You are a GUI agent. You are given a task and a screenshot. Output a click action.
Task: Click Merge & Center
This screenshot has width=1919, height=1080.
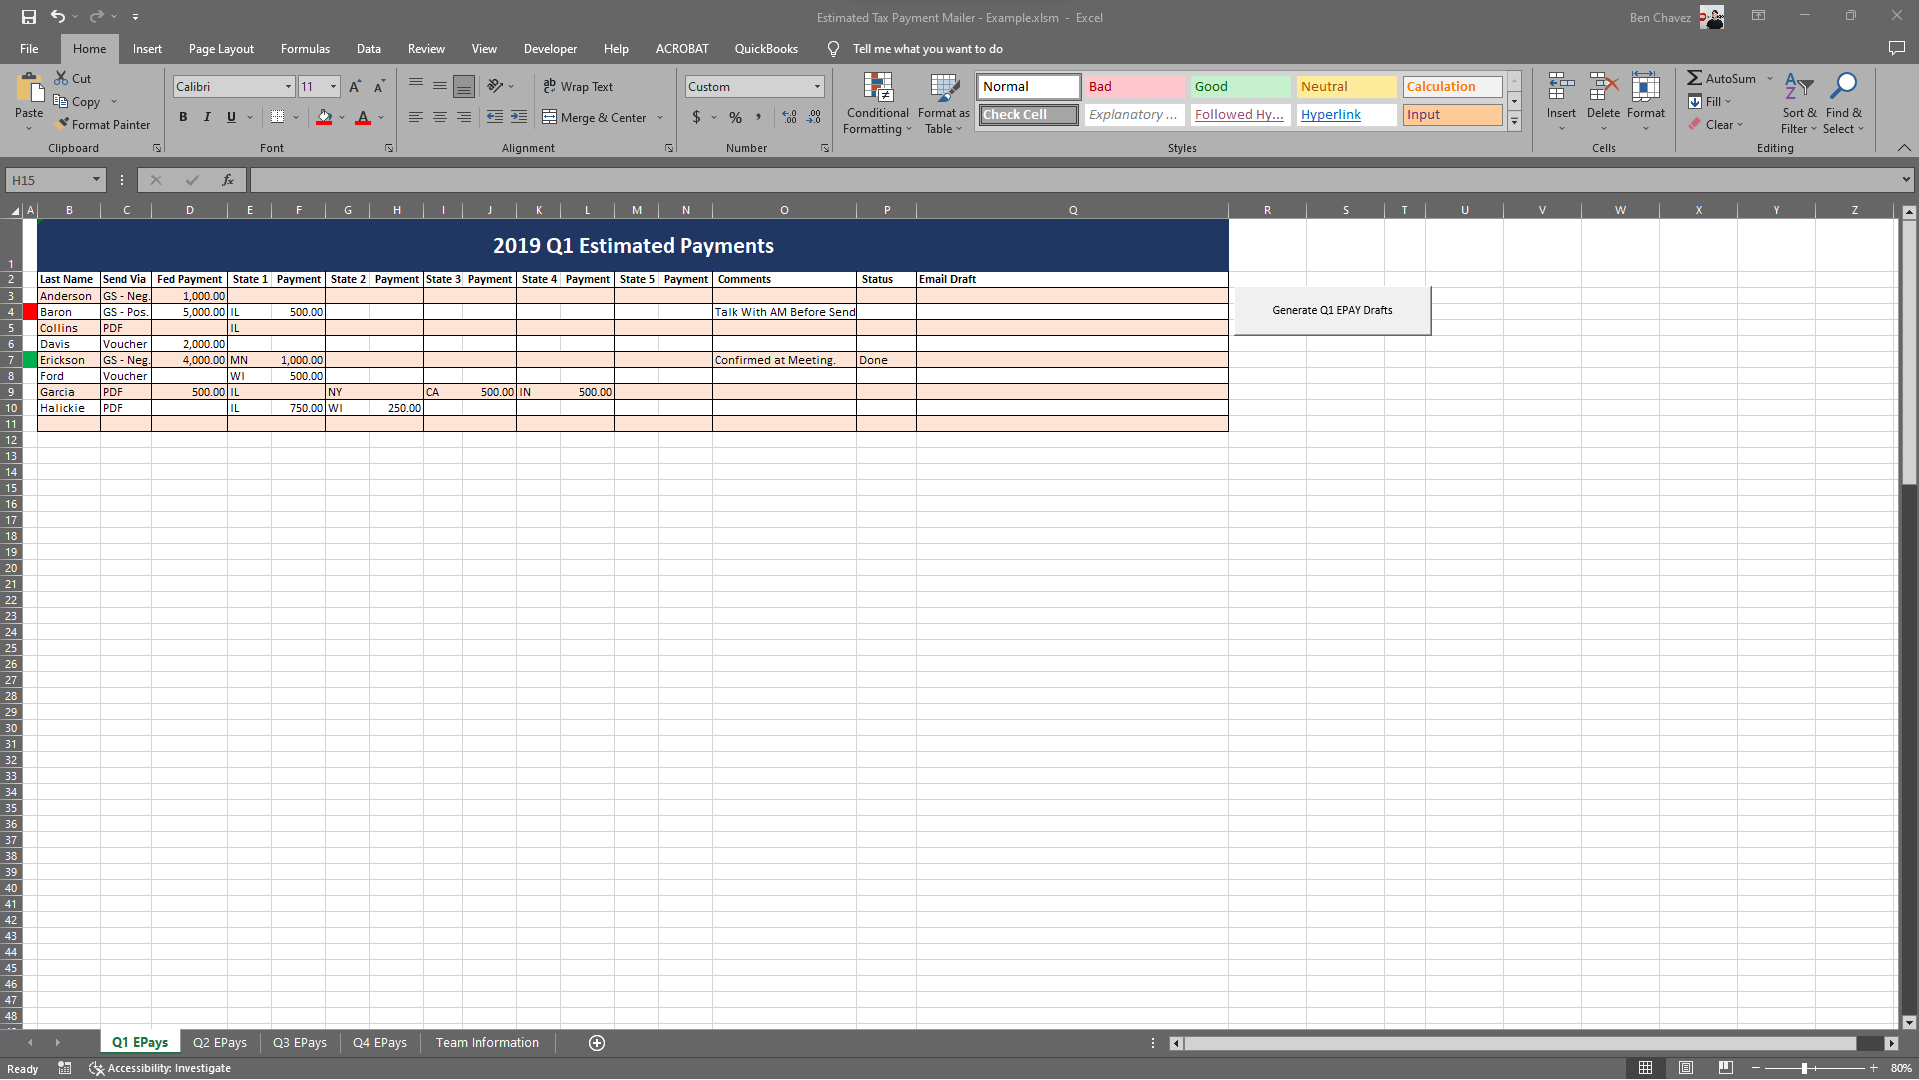coord(595,117)
